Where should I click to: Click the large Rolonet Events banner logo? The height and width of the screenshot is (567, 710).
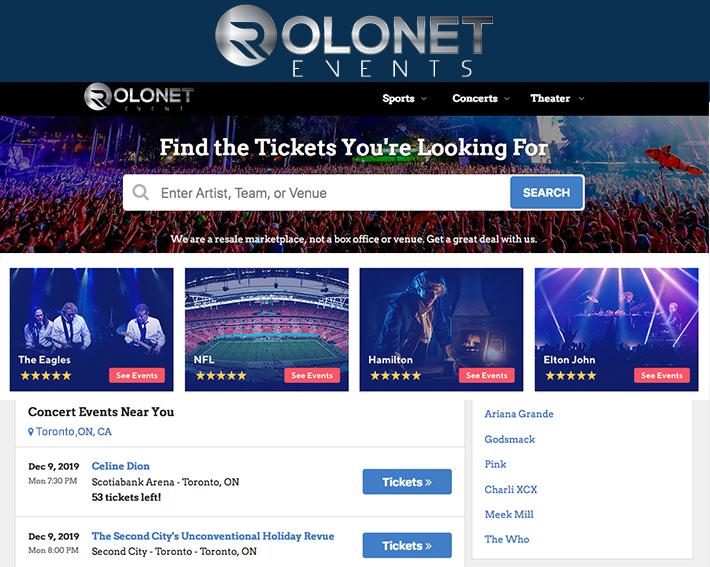tap(354, 42)
